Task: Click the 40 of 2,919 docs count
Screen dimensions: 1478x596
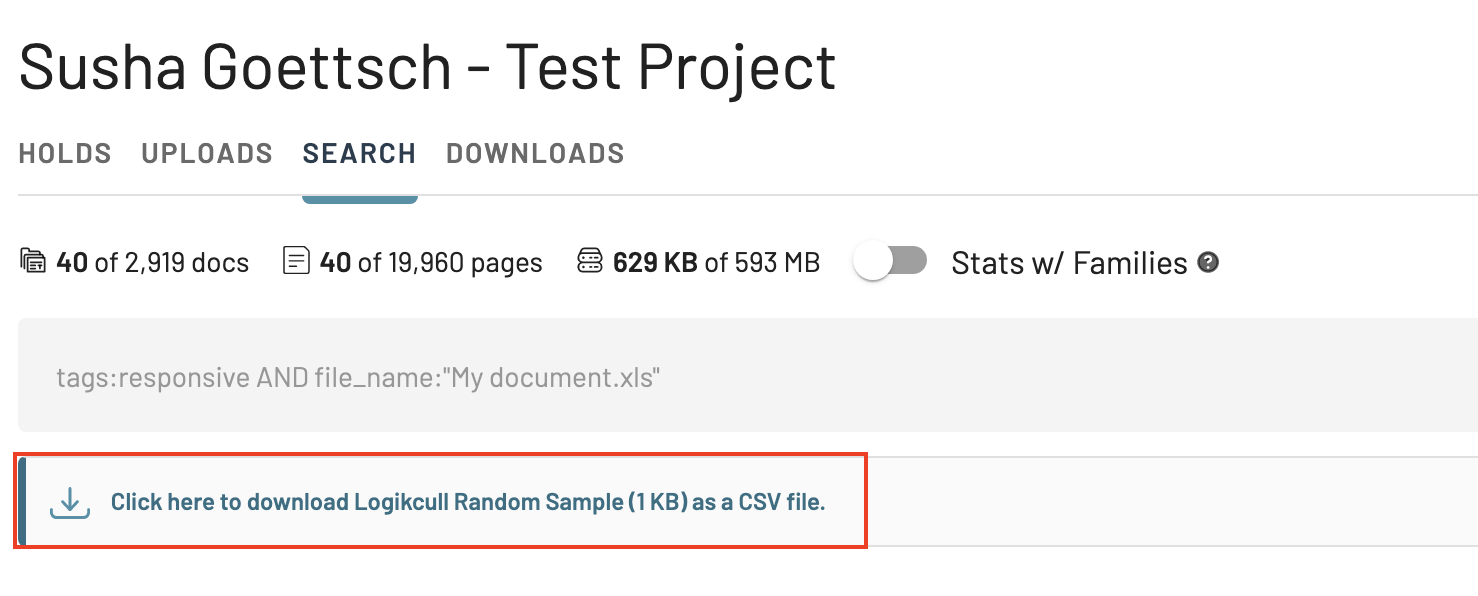Action: coord(153,263)
